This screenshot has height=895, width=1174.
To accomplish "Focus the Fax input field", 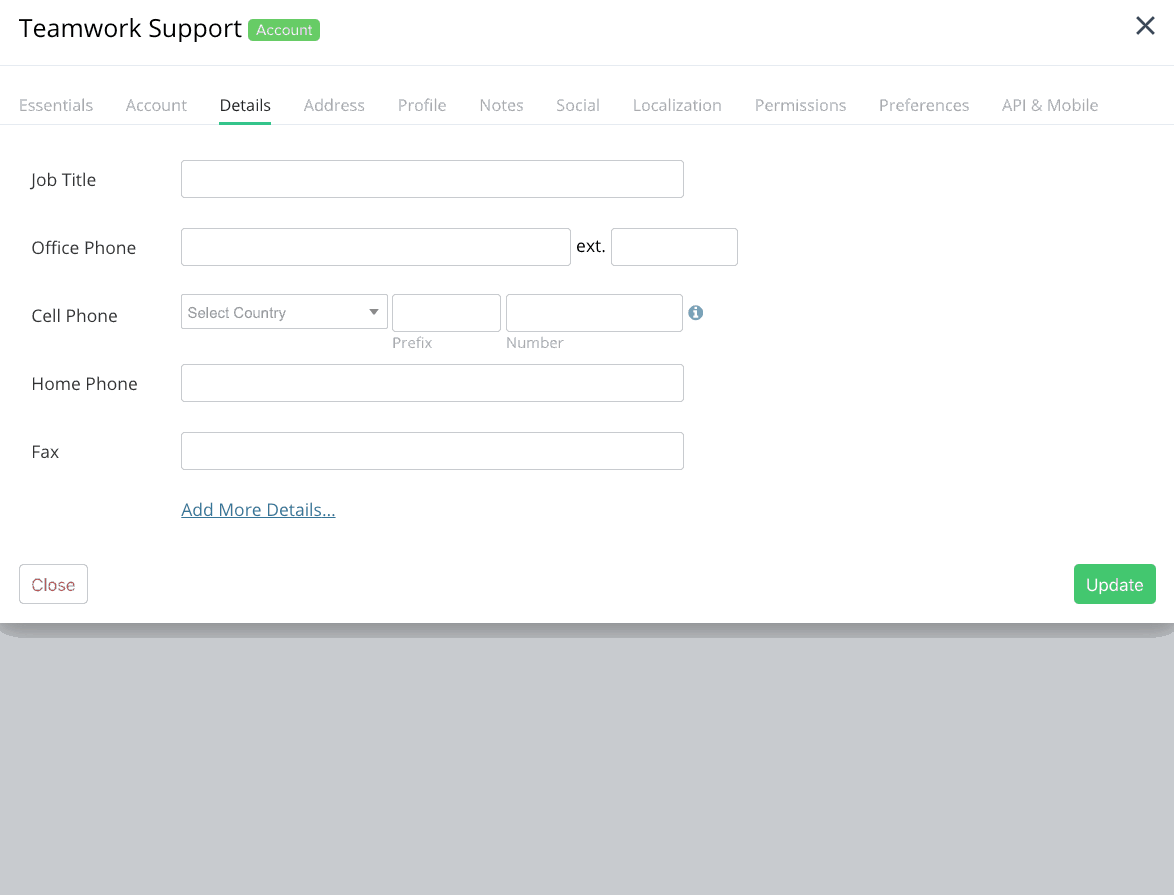I will point(432,451).
